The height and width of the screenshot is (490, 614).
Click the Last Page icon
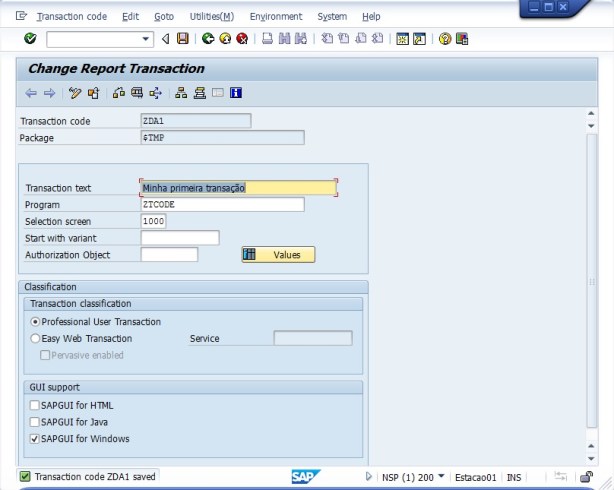tap(377, 38)
